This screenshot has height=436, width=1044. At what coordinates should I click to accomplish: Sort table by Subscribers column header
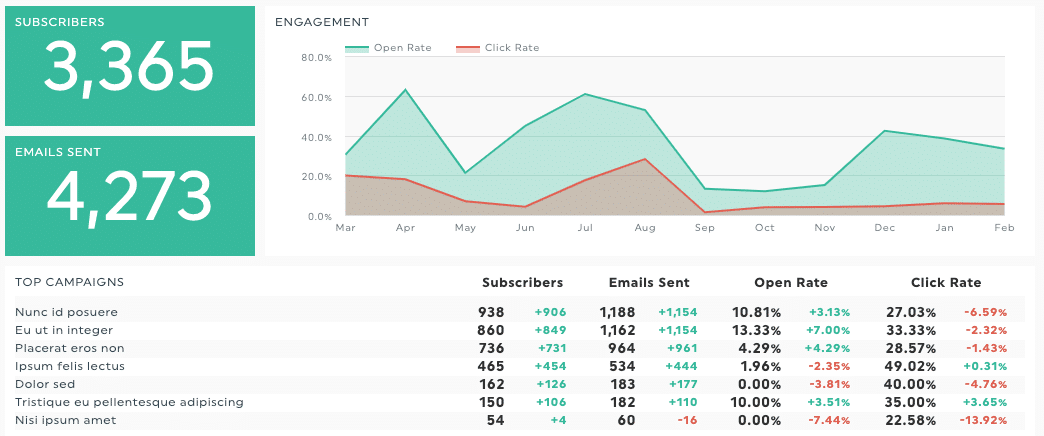tap(522, 283)
